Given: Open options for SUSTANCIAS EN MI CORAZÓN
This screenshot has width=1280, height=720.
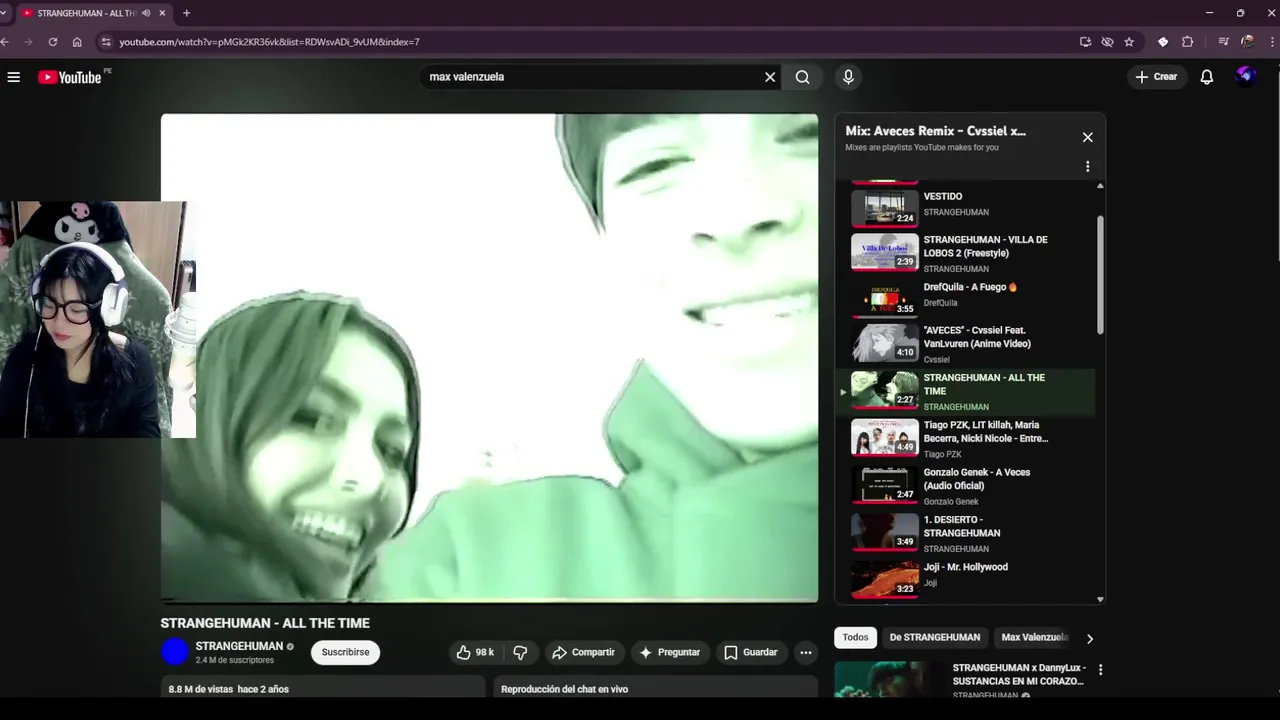Looking at the screenshot, I should [x=1100, y=670].
